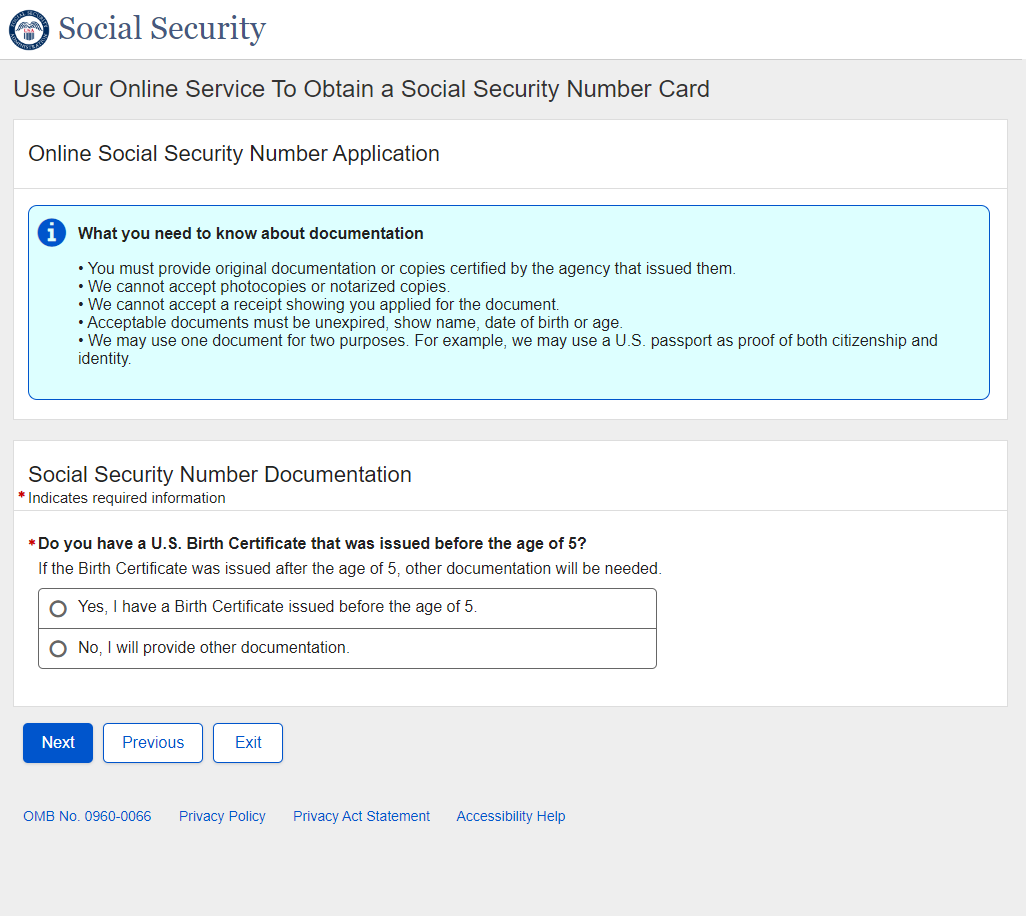This screenshot has width=1026, height=916.
Task: Click the U.S. Birth Certificate question text
Action: pyautogui.click(x=312, y=544)
